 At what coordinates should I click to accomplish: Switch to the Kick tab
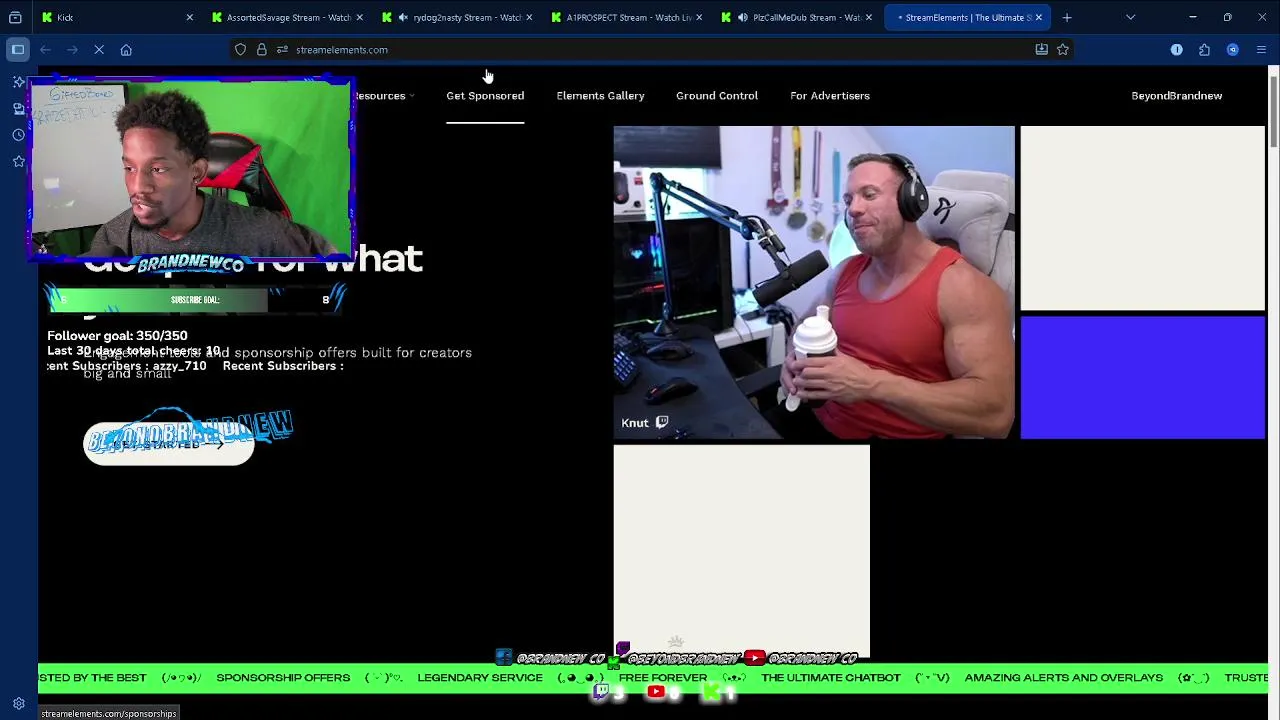[x=117, y=17]
